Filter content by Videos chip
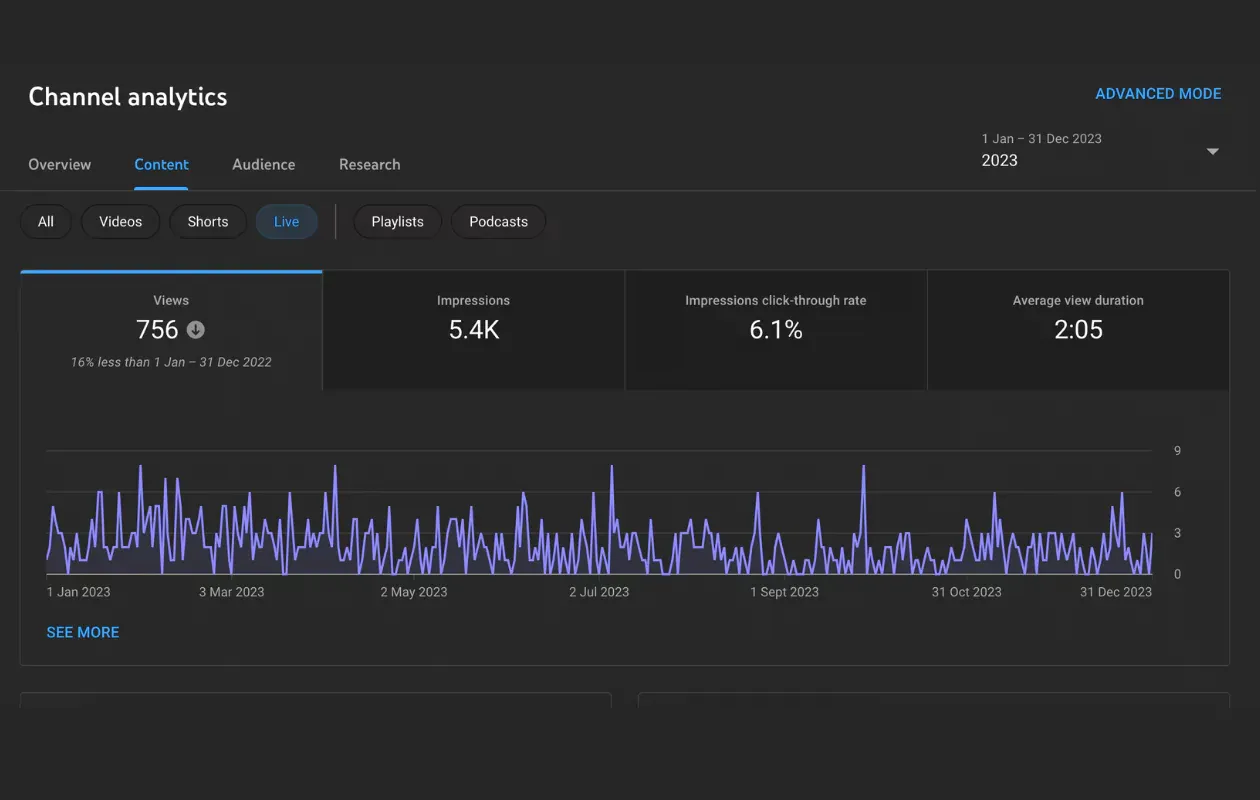Viewport: 1260px width, 800px height. coord(121,222)
